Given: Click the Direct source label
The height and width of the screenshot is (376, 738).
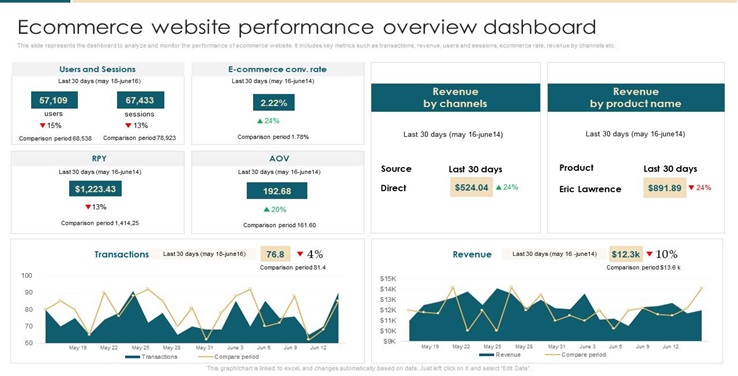Looking at the screenshot, I should pyautogui.click(x=393, y=188).
